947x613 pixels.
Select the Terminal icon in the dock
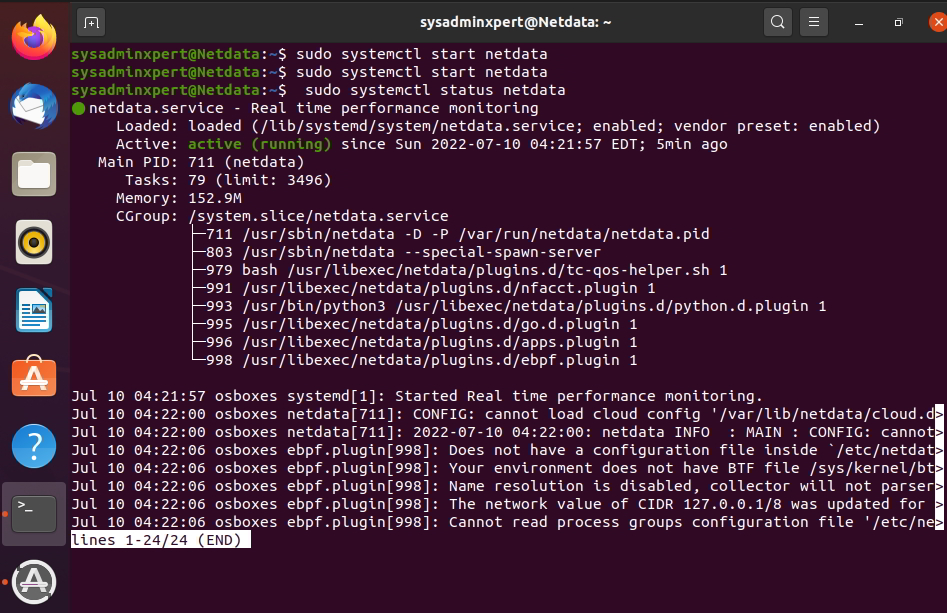pyautogui.click(x=33, y=512)
